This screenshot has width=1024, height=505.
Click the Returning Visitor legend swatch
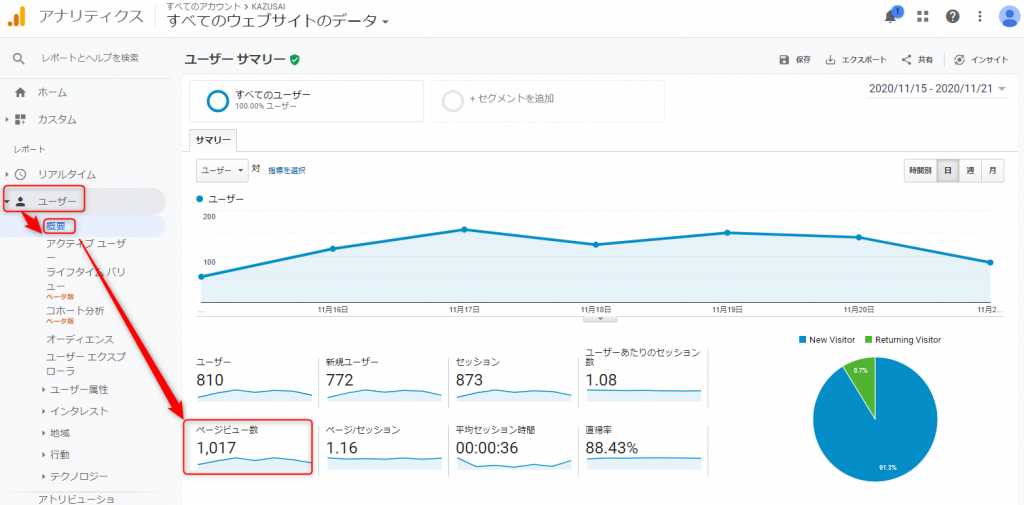(x=869, y=340)
